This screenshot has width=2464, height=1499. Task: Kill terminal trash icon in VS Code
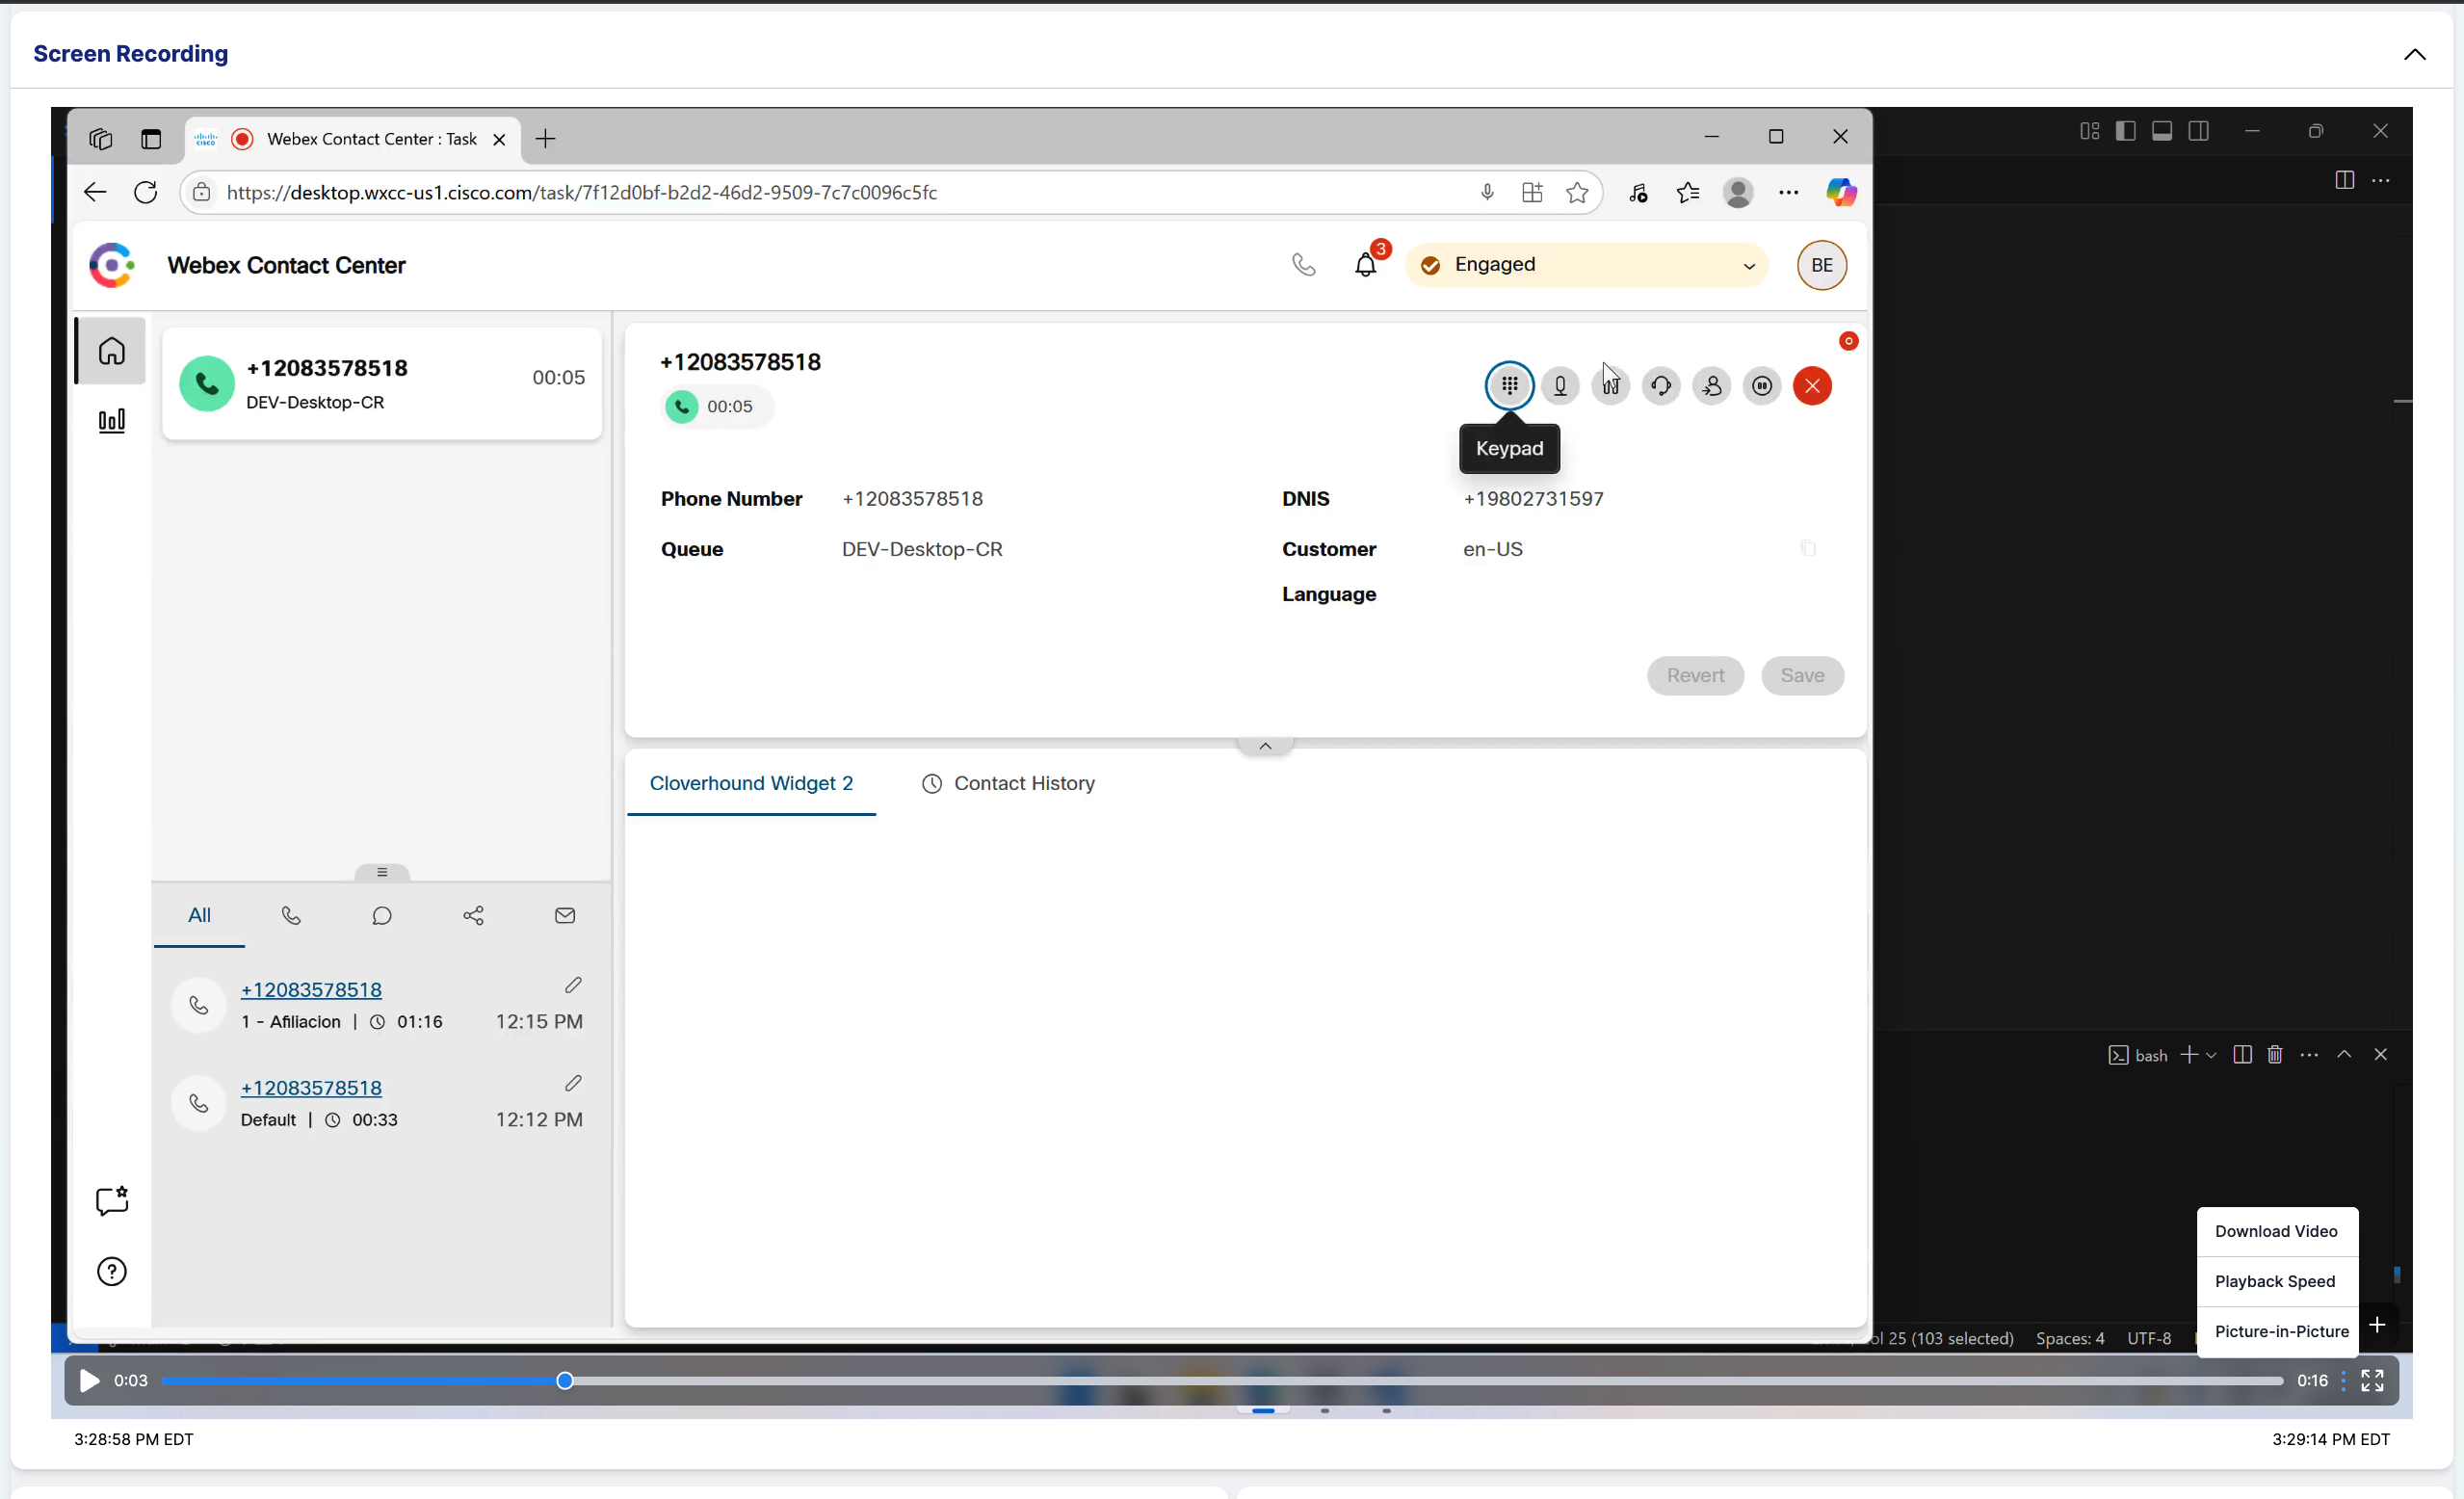click(x=2275, y=1055)
